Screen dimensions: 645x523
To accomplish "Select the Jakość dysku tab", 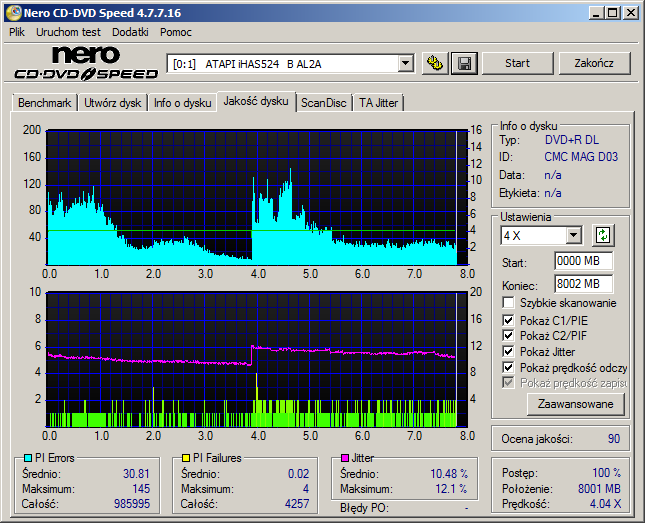I will 256,101.
